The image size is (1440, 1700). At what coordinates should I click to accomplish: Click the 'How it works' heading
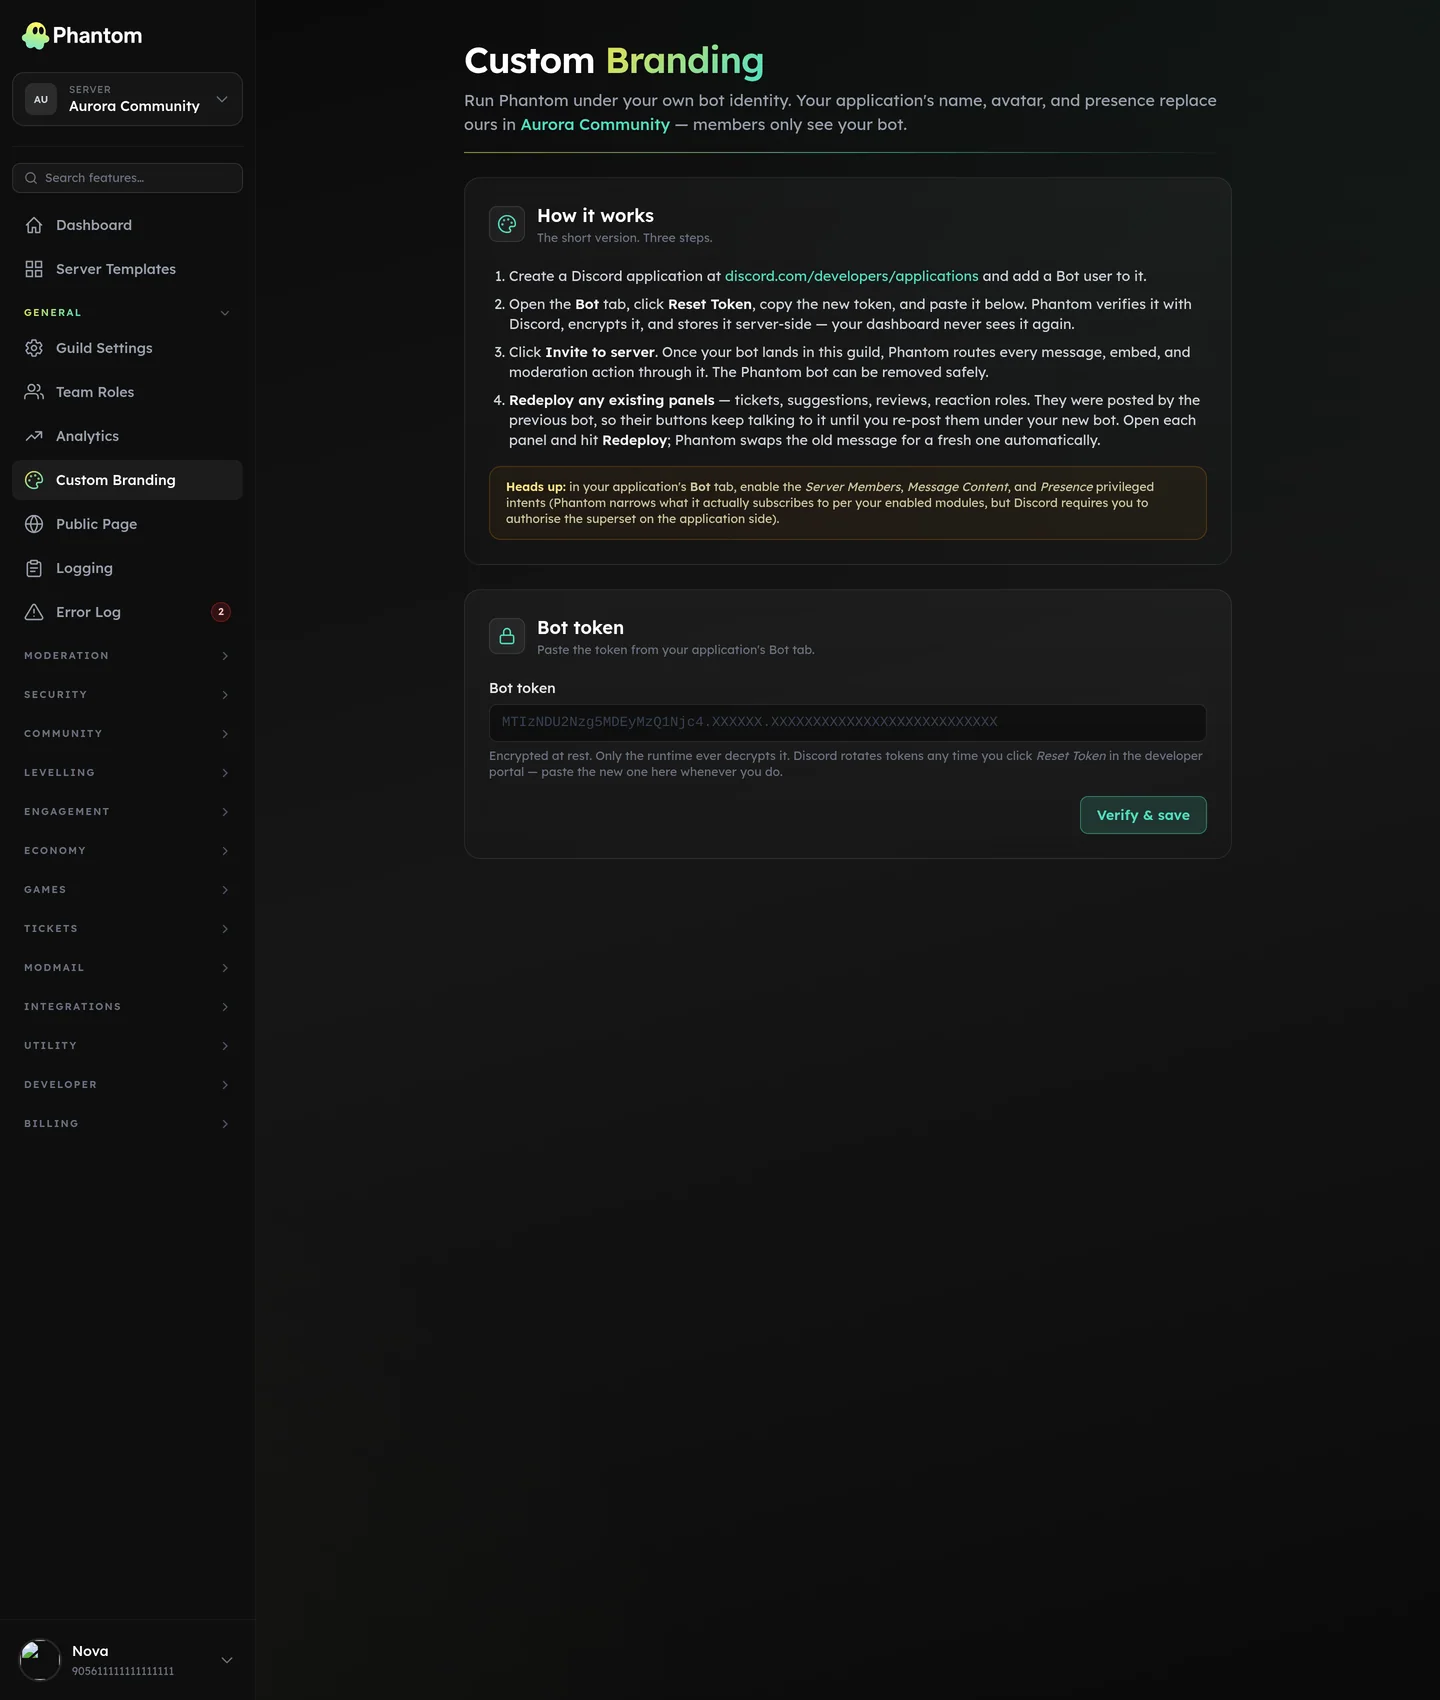[595, 216]
